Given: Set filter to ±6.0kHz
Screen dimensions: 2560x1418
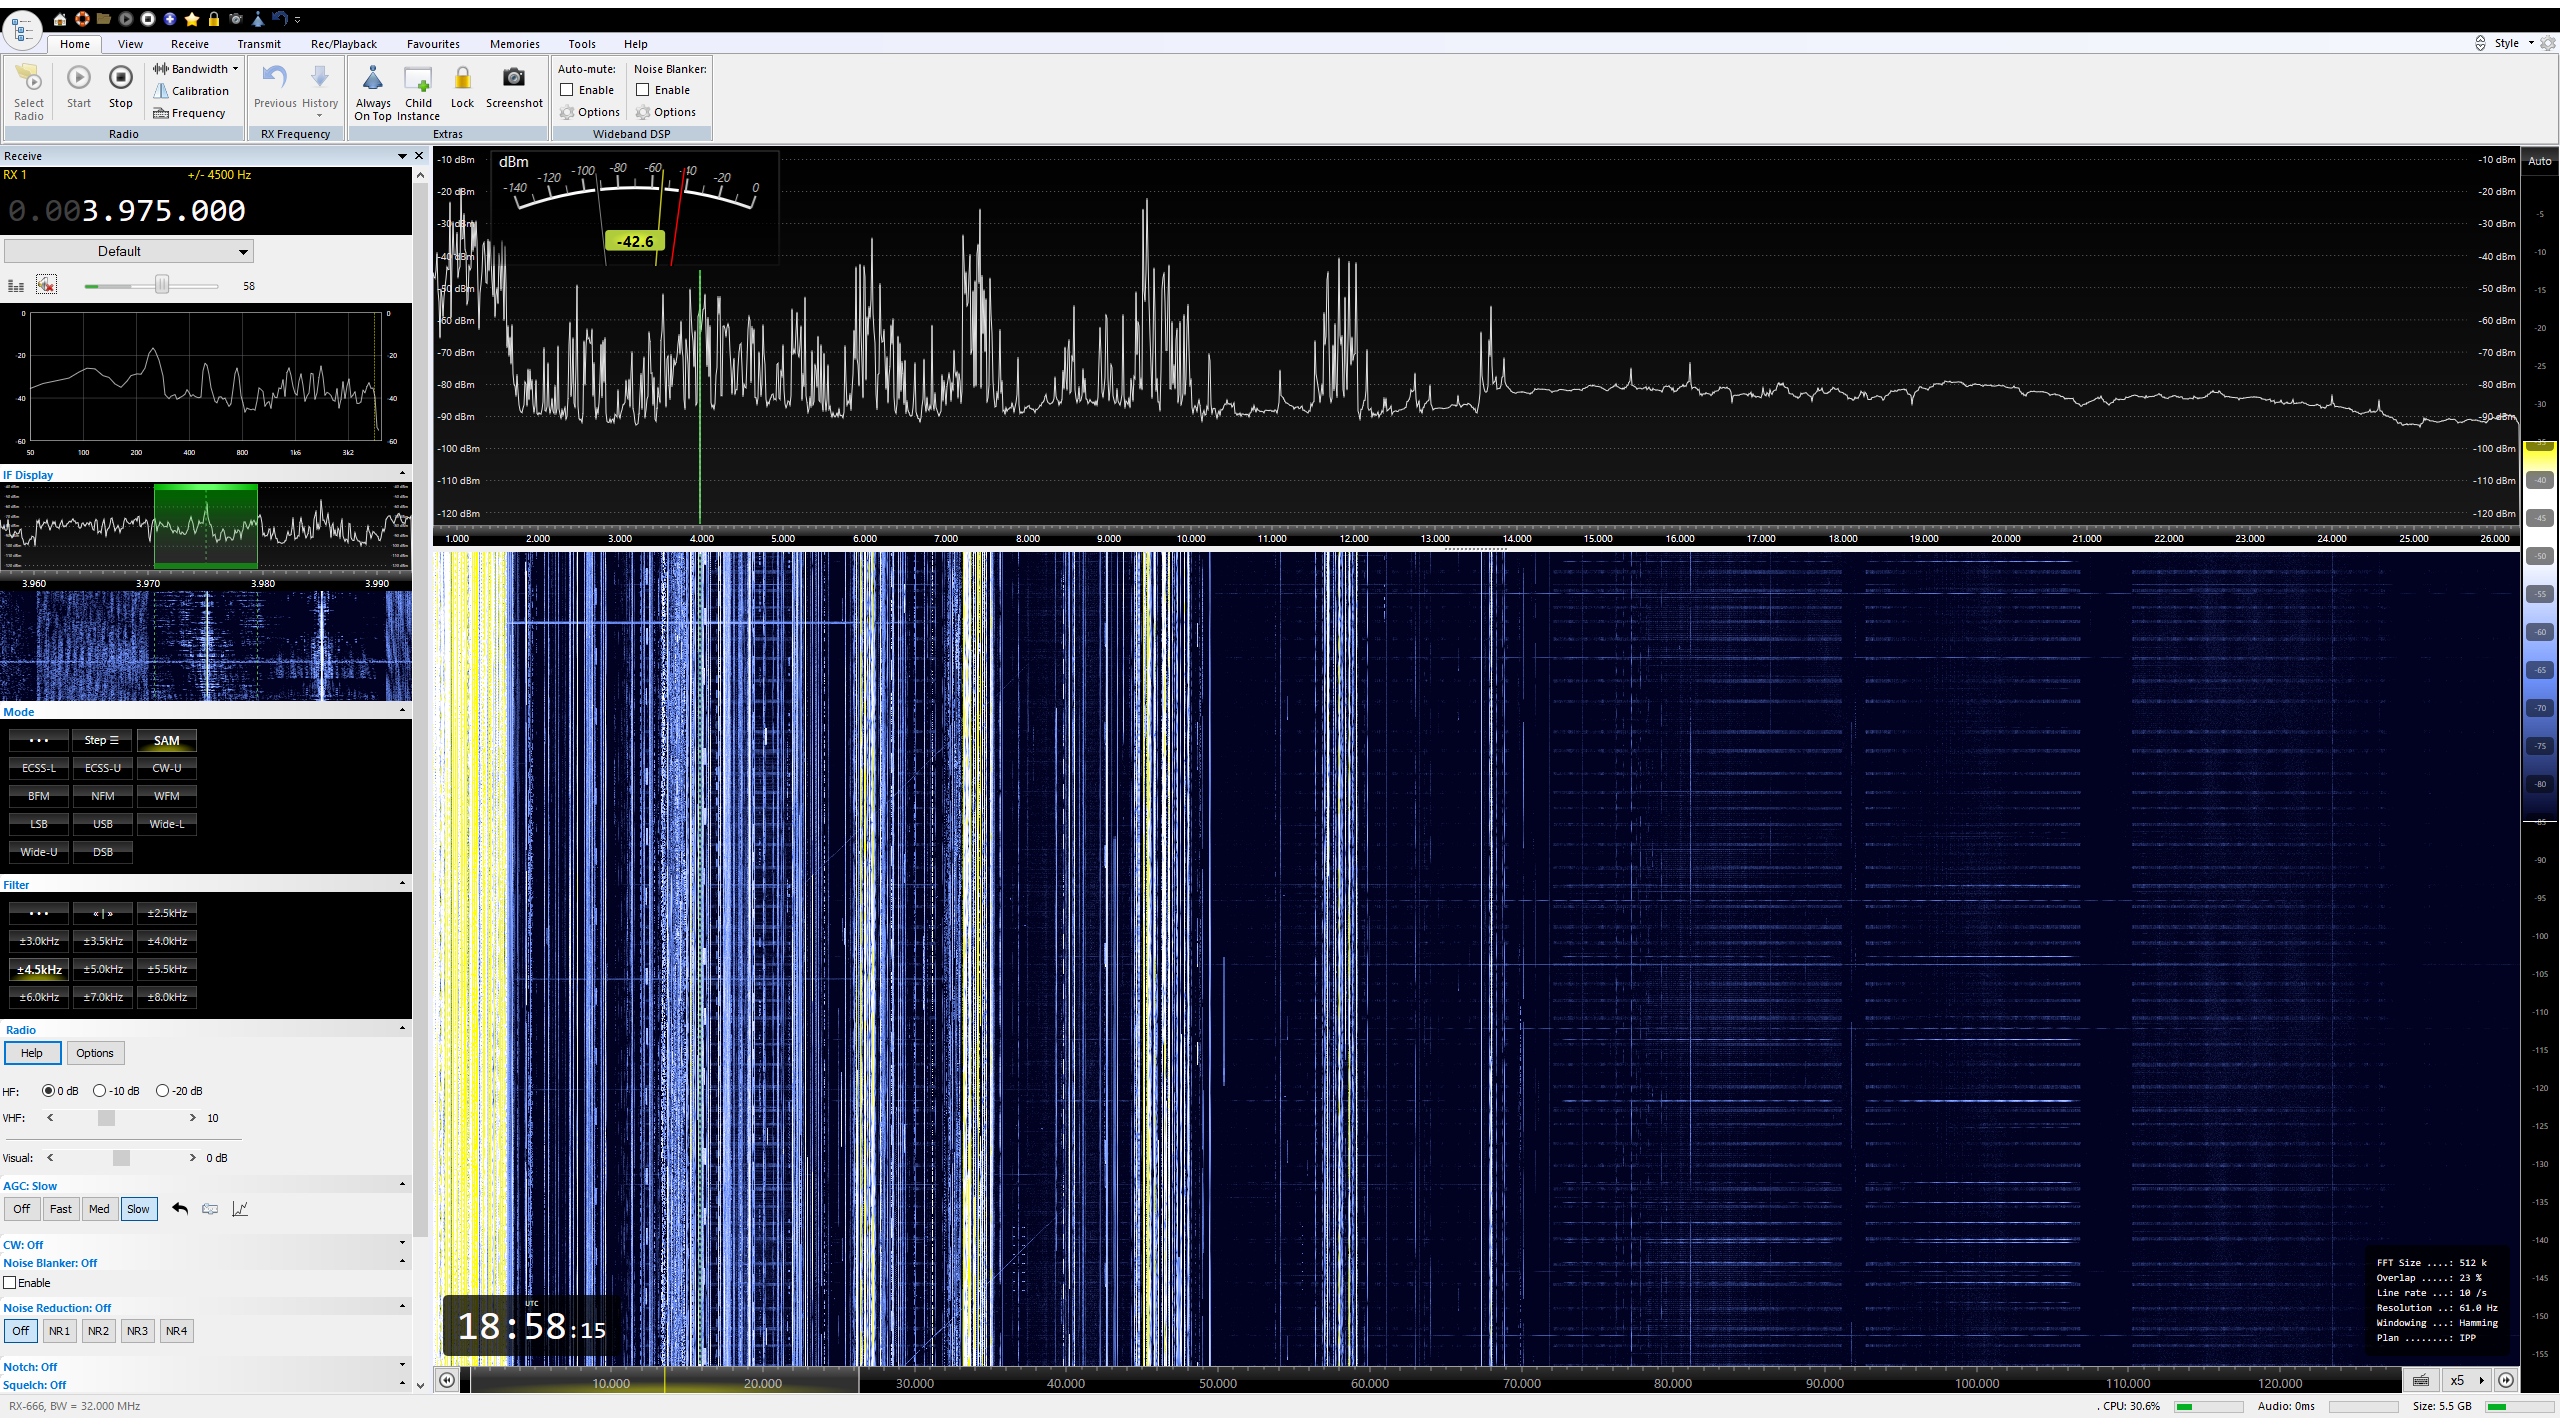Looking at the screenshot, I should coord(39,997).
